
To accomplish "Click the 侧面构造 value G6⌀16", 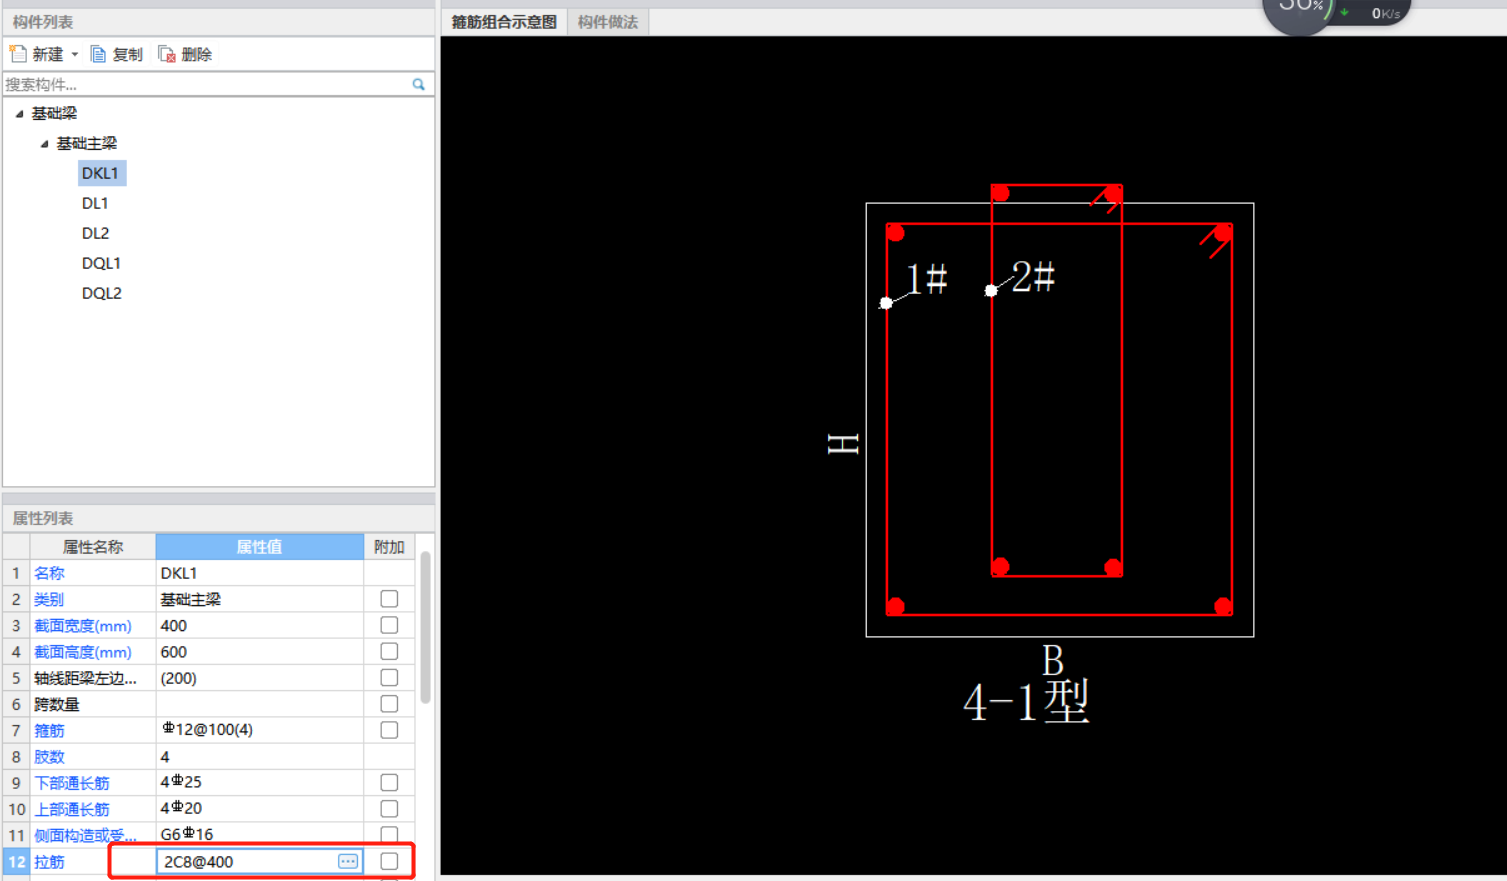I will [x=260, y=834].
